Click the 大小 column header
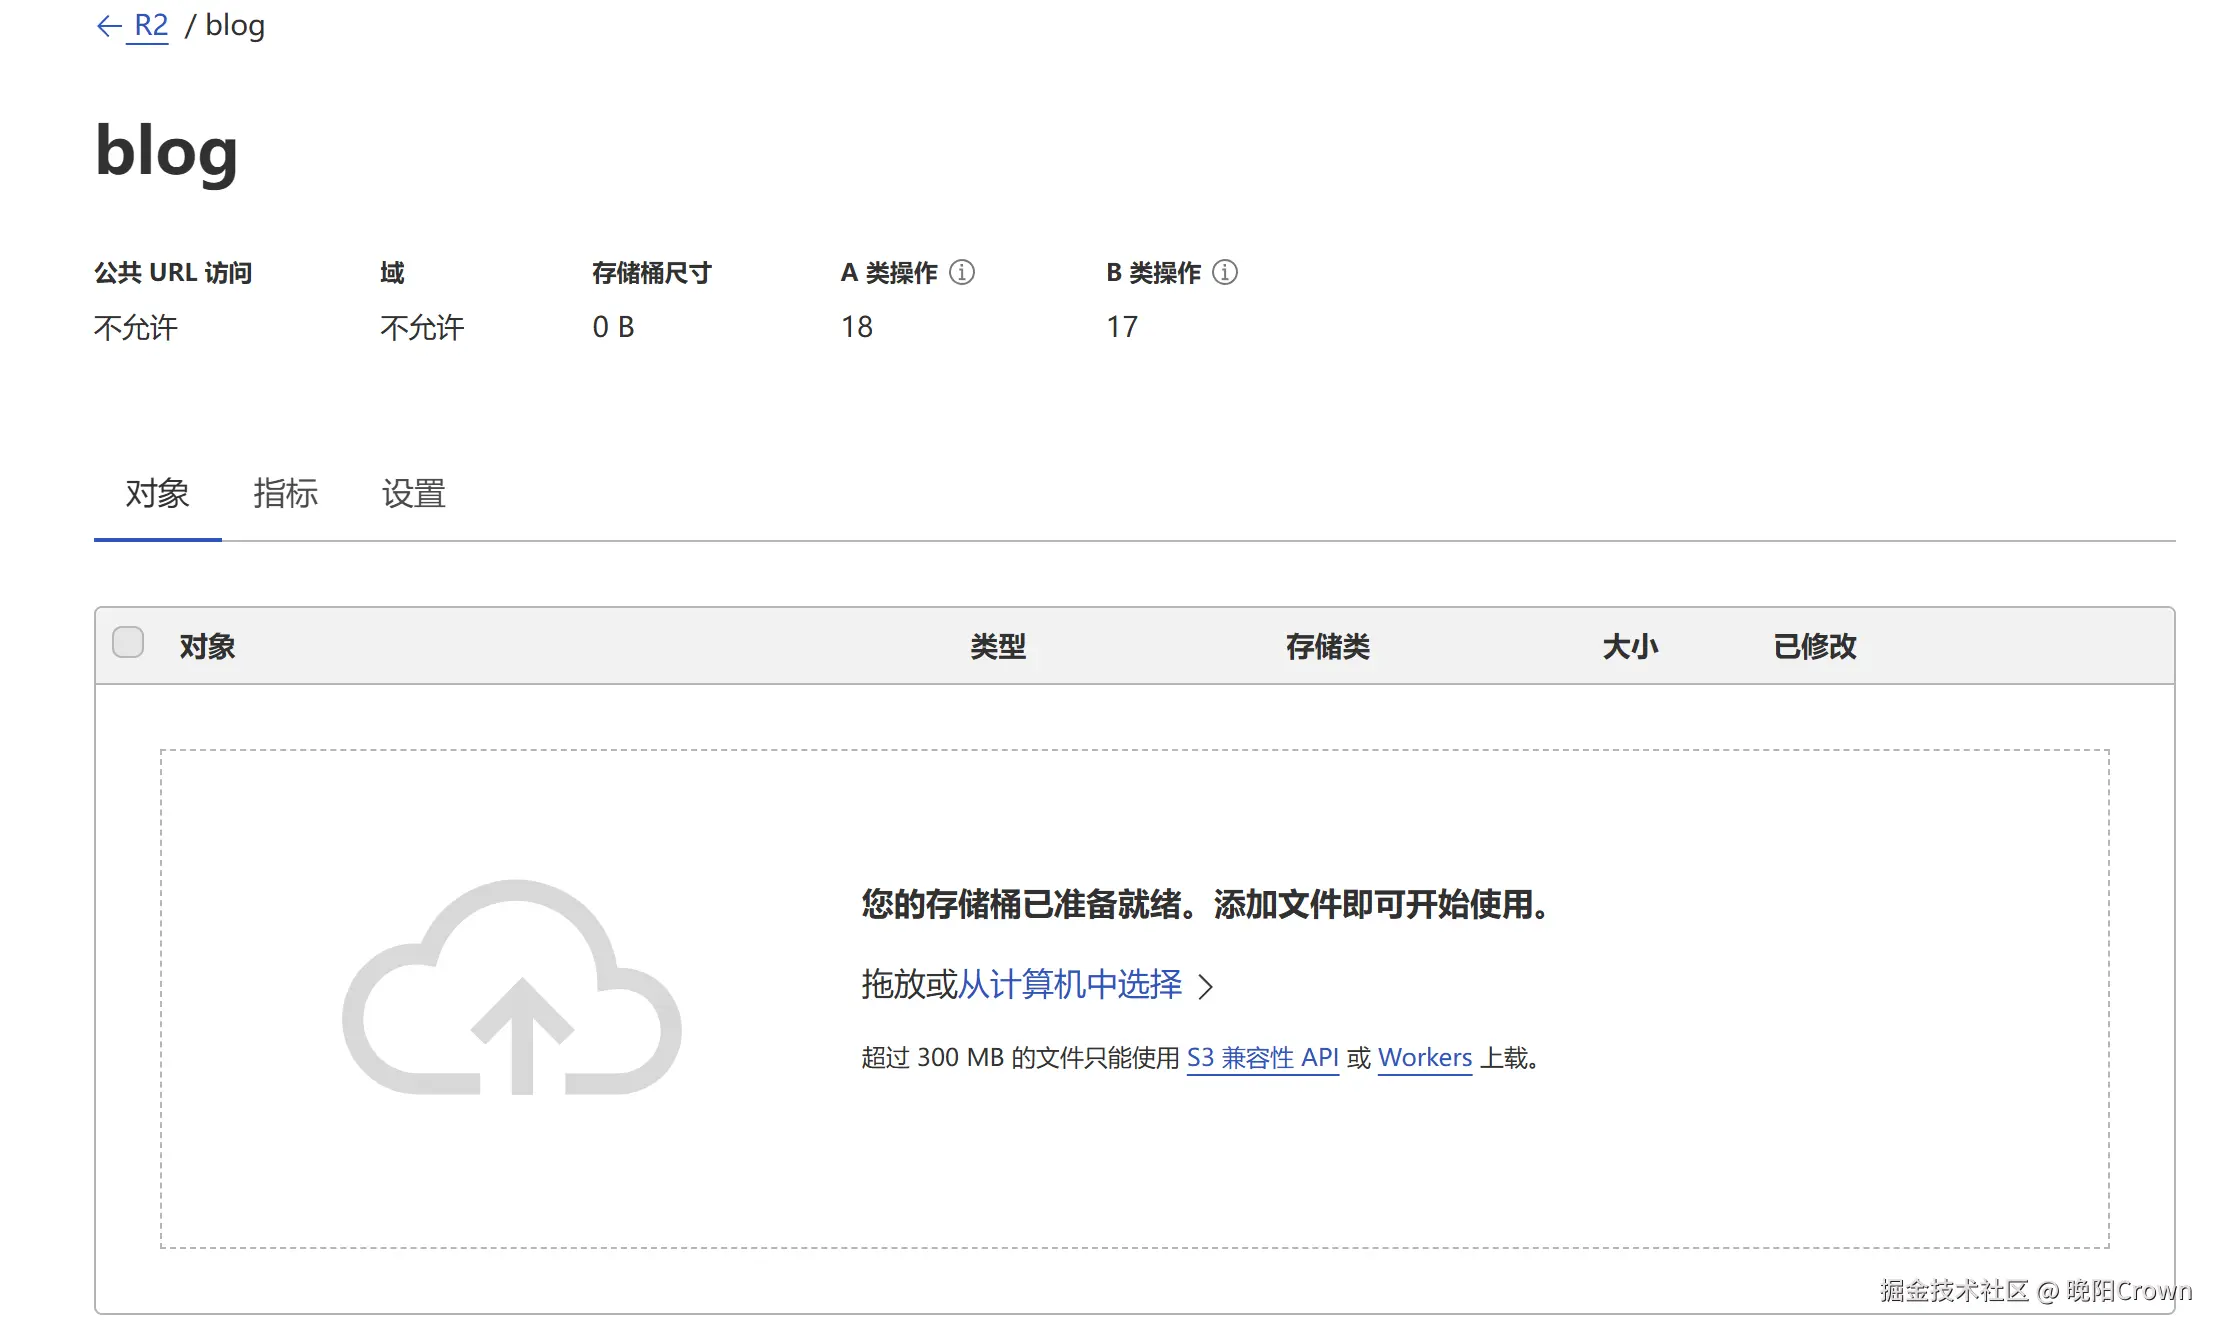Image resolution: width=2227 pixels, height=1338 pixels. click(1629, 646)
